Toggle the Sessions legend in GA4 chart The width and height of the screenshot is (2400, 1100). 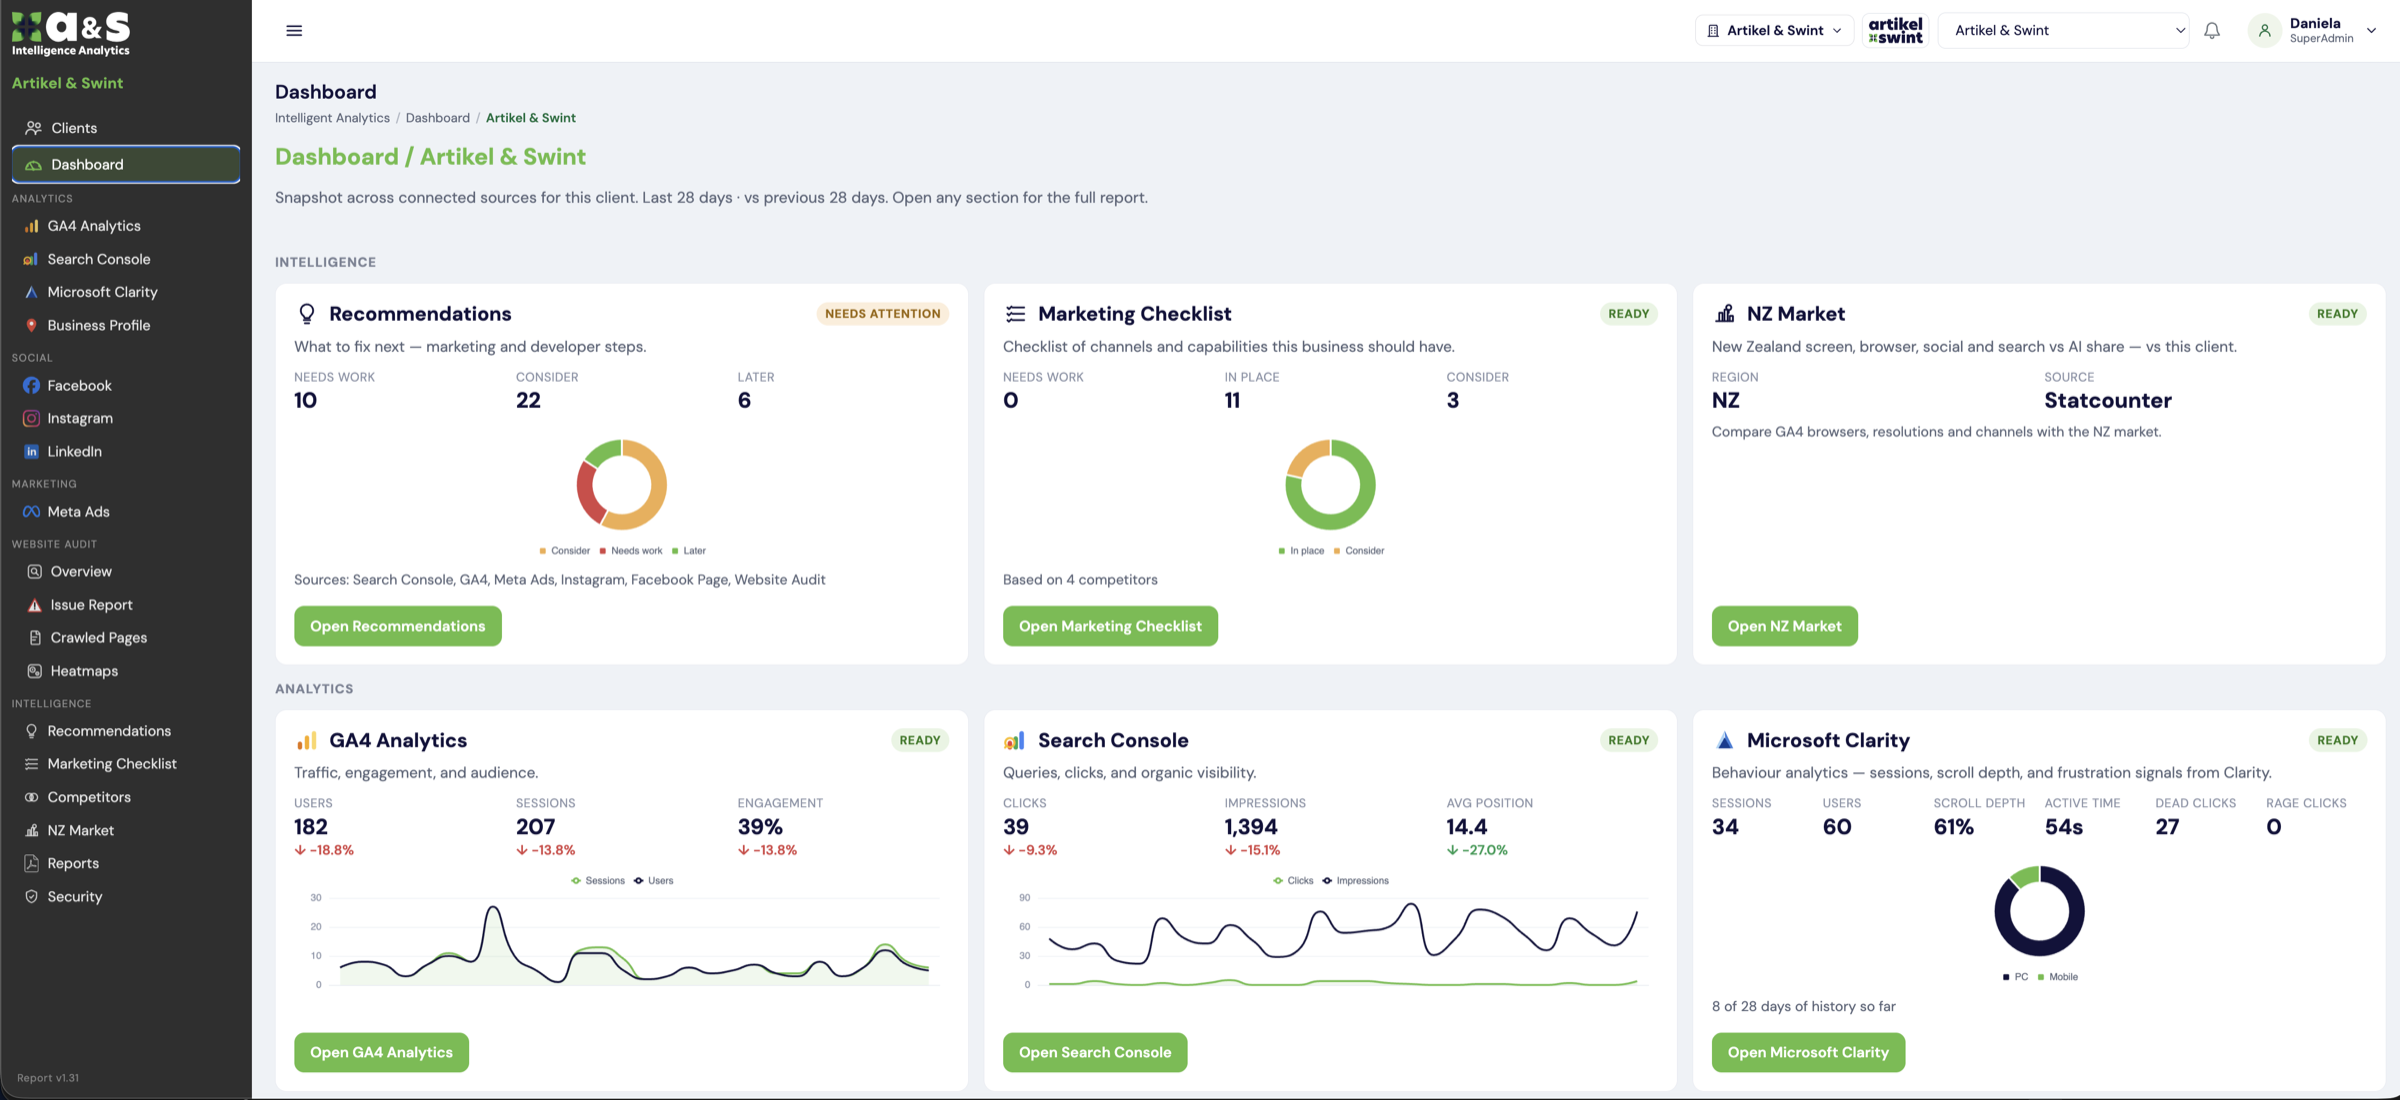[598, 881]
